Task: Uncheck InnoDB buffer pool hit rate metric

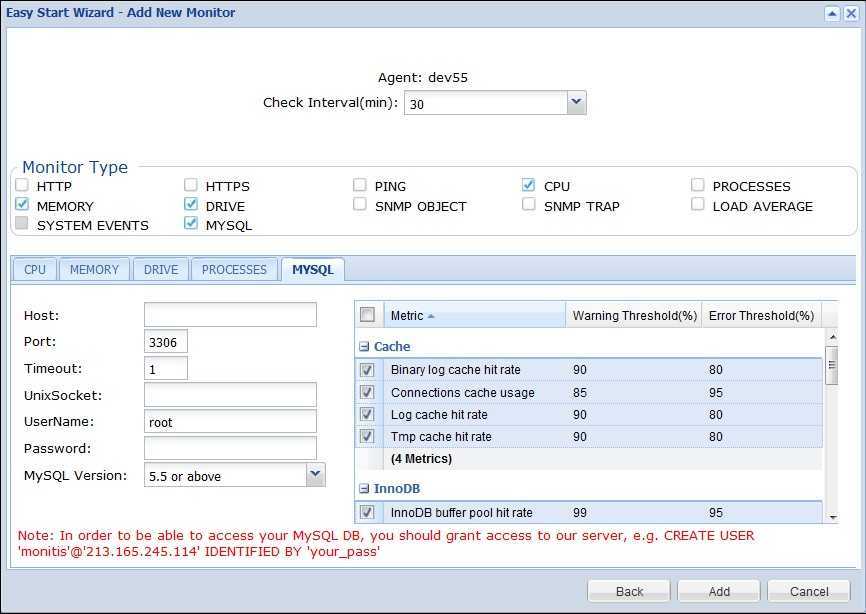Action: 367,512
